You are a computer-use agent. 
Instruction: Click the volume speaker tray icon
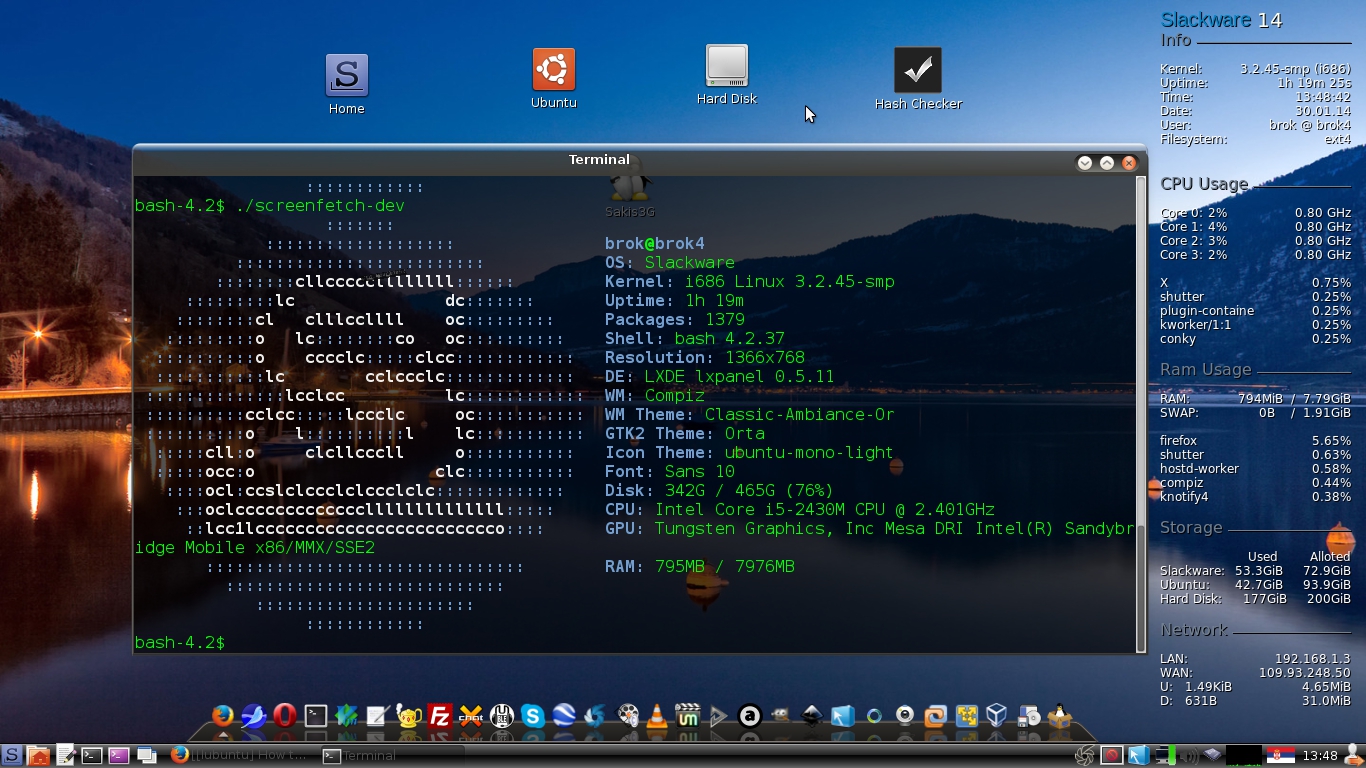click(1190, 755)
